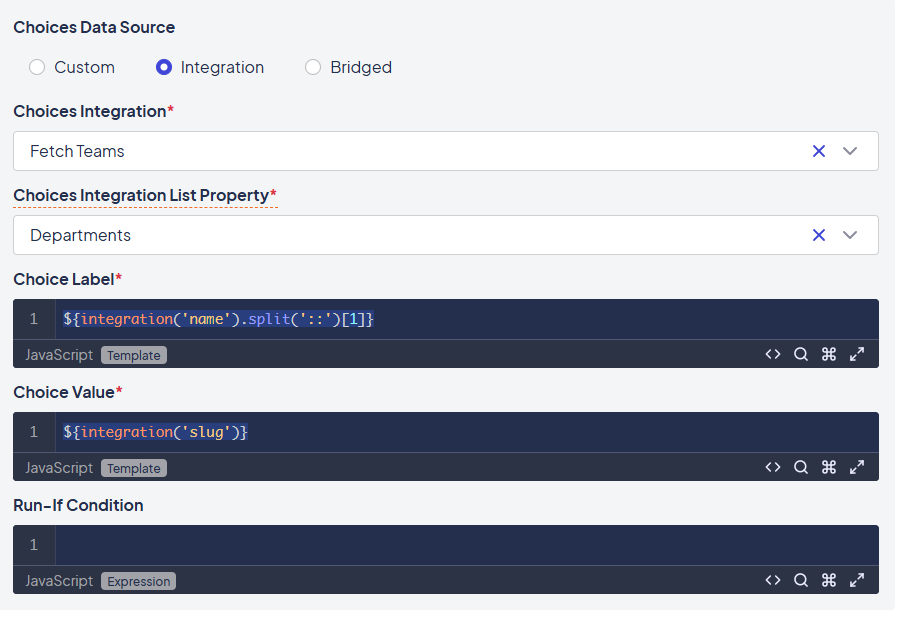Screen dimensions: 905x622
Task: Click the Template badge under Choice Label
Action: point(134,355)
